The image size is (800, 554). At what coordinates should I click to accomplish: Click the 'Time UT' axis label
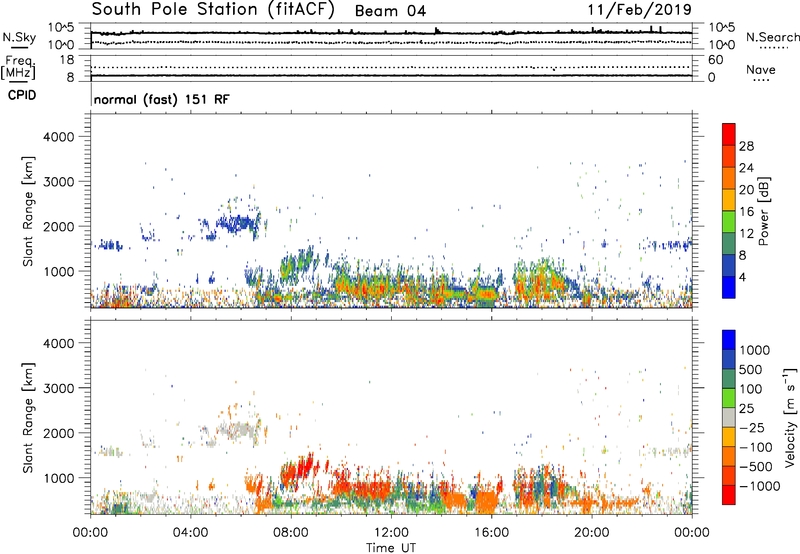tap(391, 548)
